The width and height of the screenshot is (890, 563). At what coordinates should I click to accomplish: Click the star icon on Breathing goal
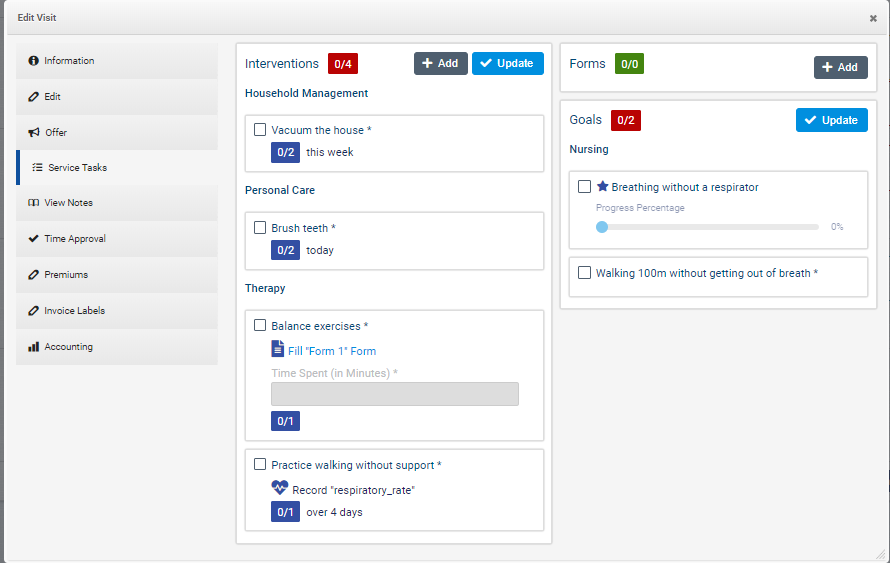(603, 187)
